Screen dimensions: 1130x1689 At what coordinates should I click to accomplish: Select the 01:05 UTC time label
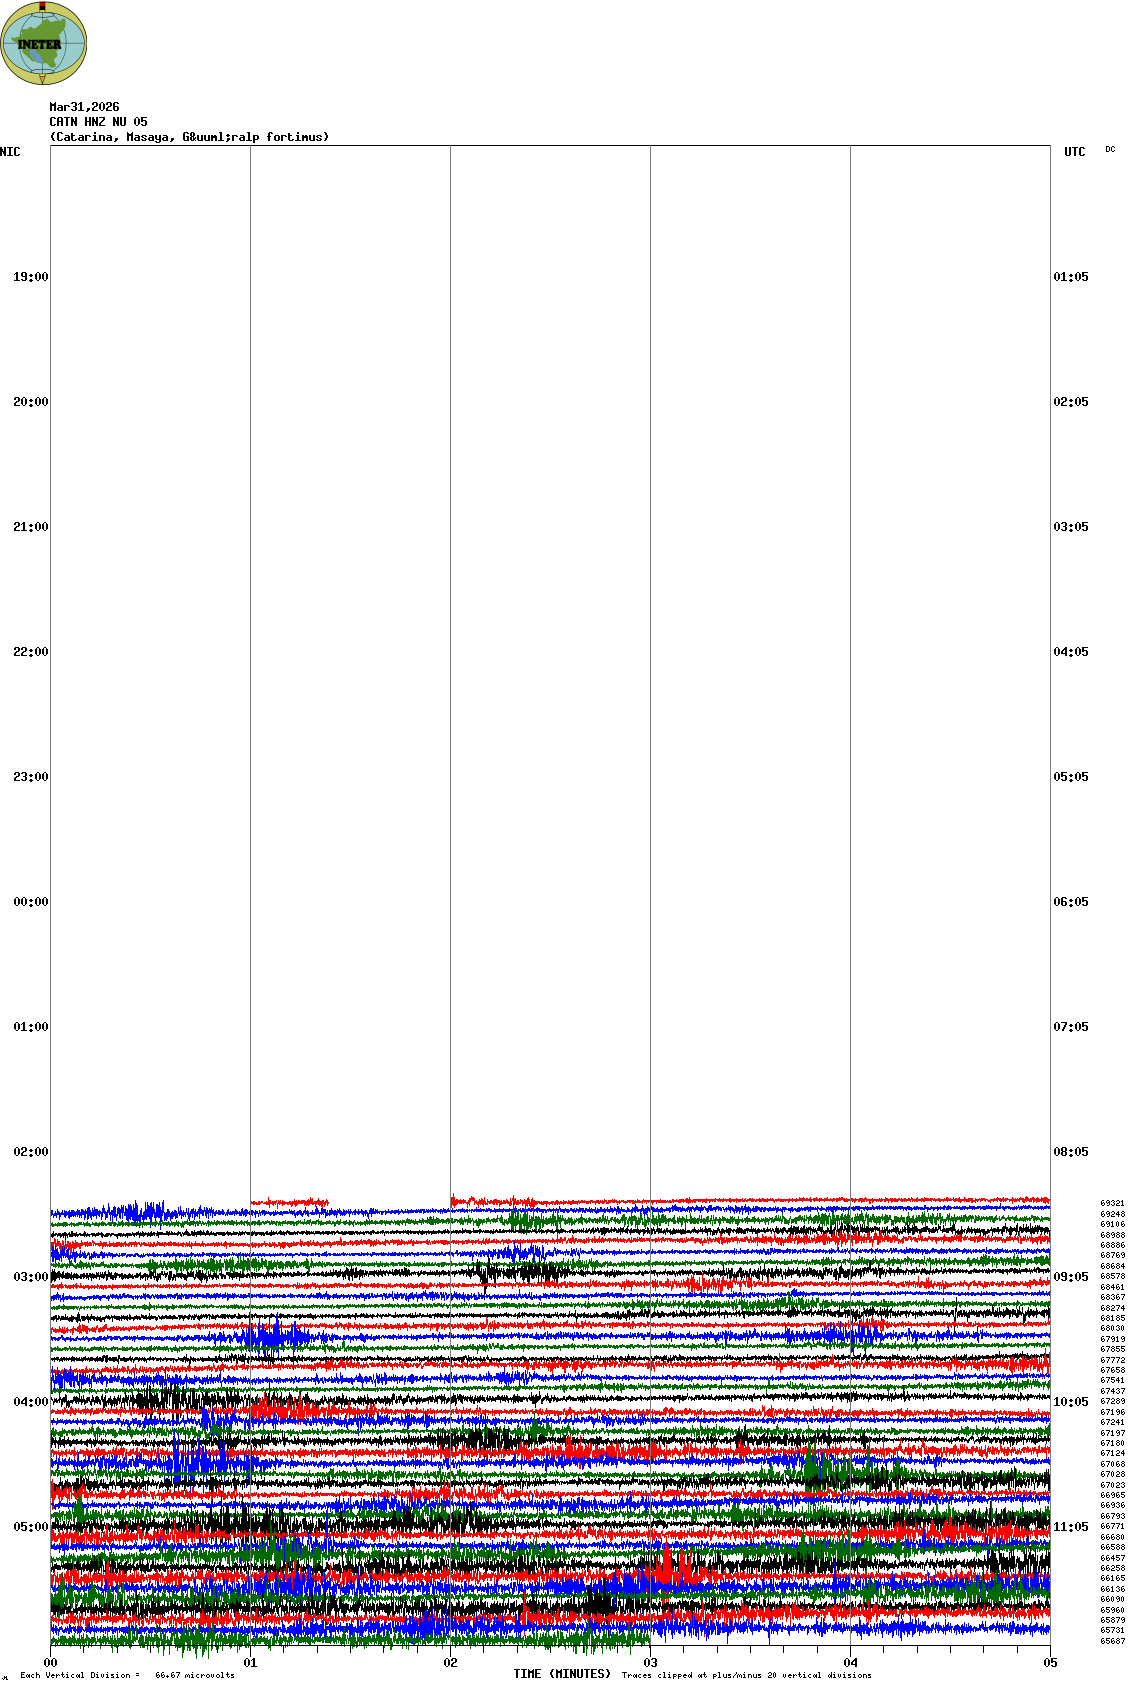[x=1070, y=277]
